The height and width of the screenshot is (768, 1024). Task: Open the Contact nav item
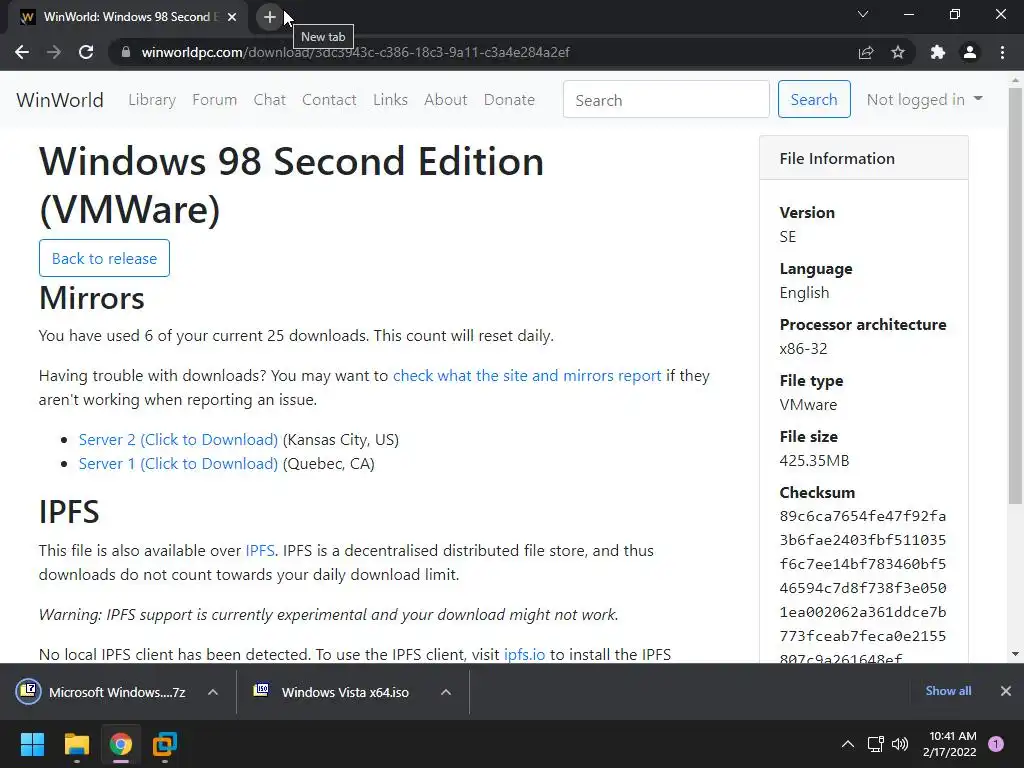[329, 100]
